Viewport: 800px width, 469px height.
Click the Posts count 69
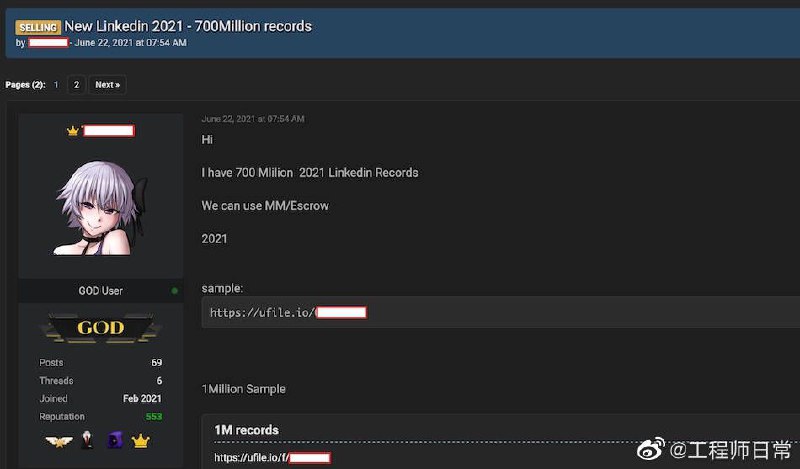point(157,362)
